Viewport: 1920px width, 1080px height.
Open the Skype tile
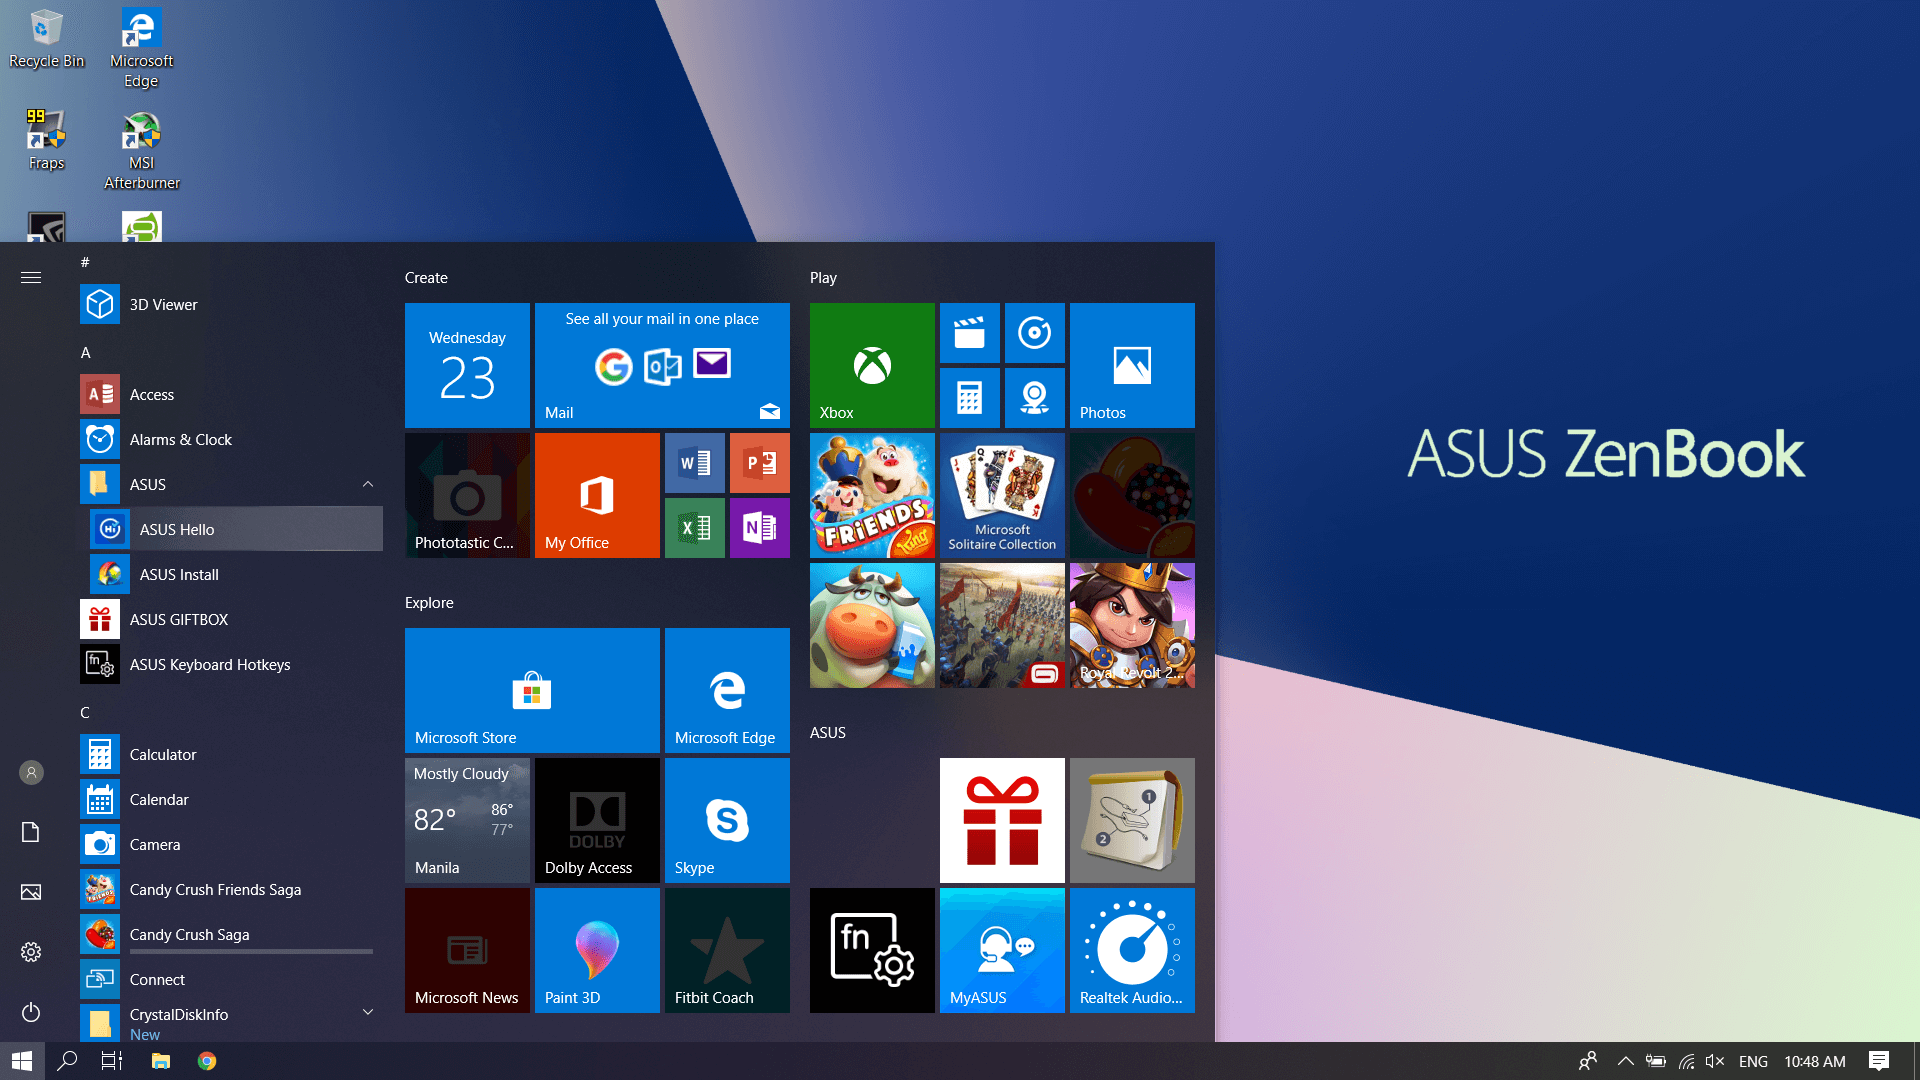click(727, 820)
